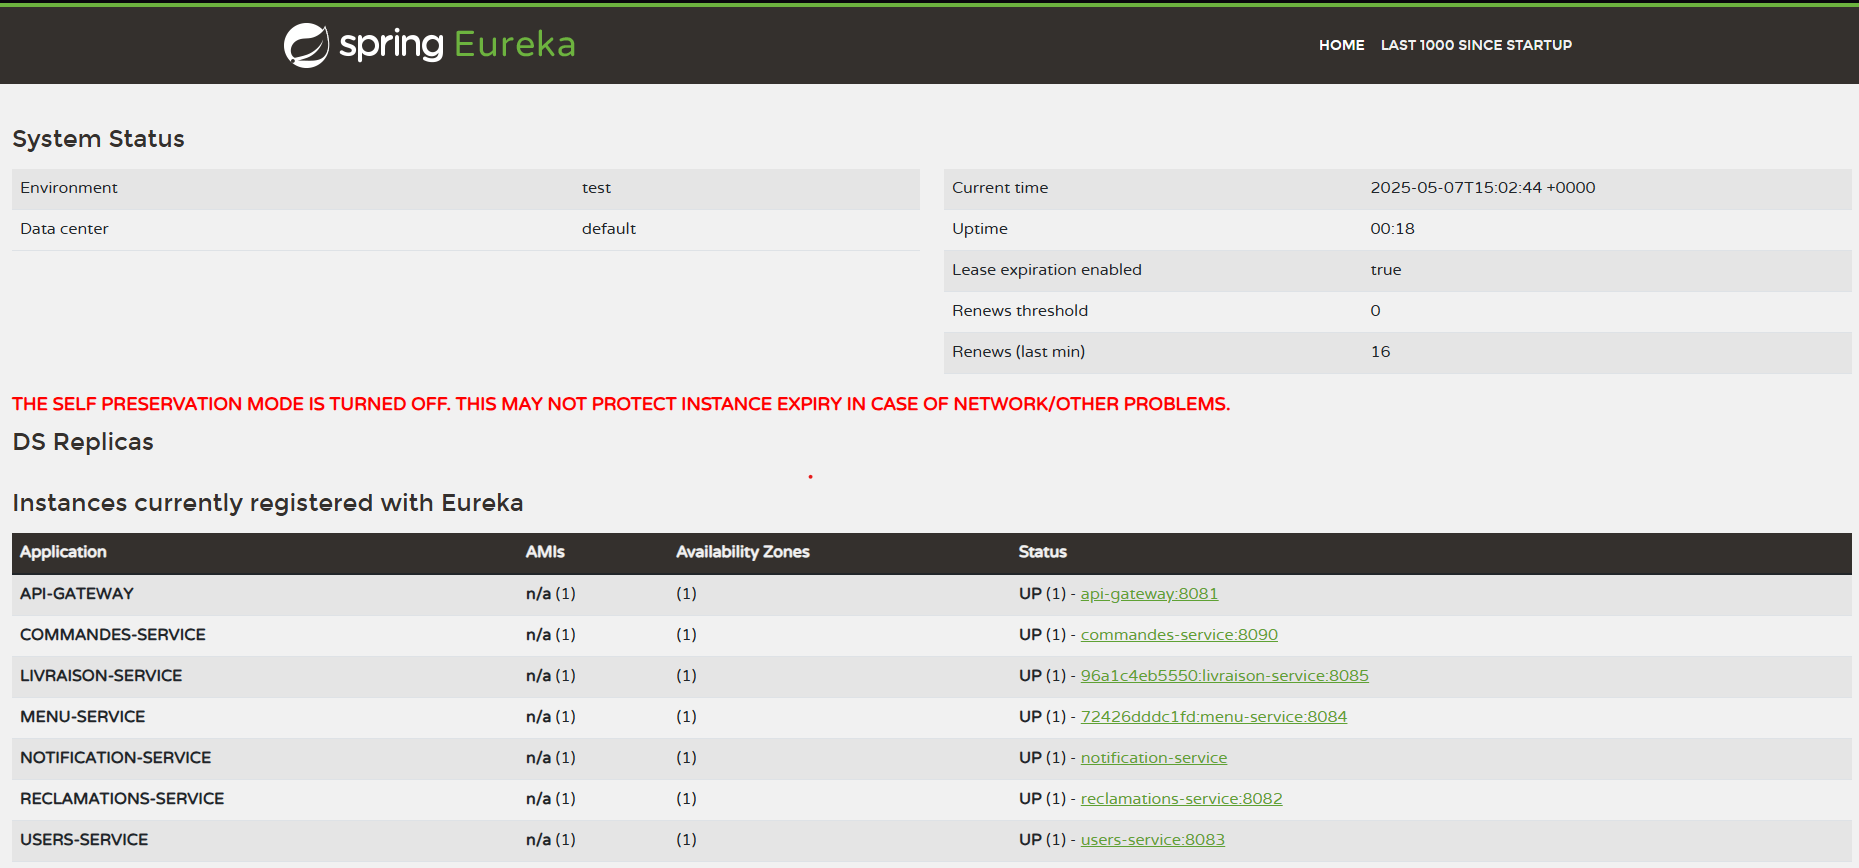Click the red self preservation warning text
Screen dimensions: 1859x868
coord(621,404)
